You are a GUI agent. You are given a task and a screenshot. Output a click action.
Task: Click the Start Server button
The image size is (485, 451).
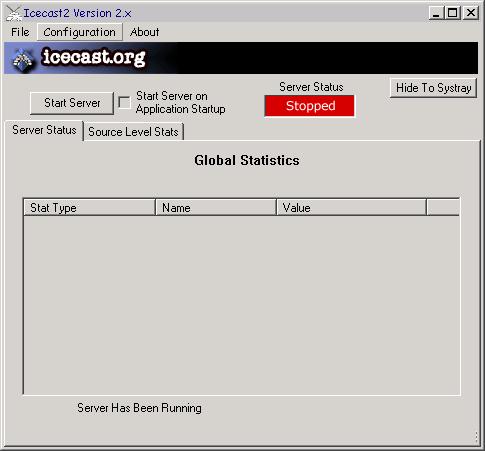coord(72,103)
